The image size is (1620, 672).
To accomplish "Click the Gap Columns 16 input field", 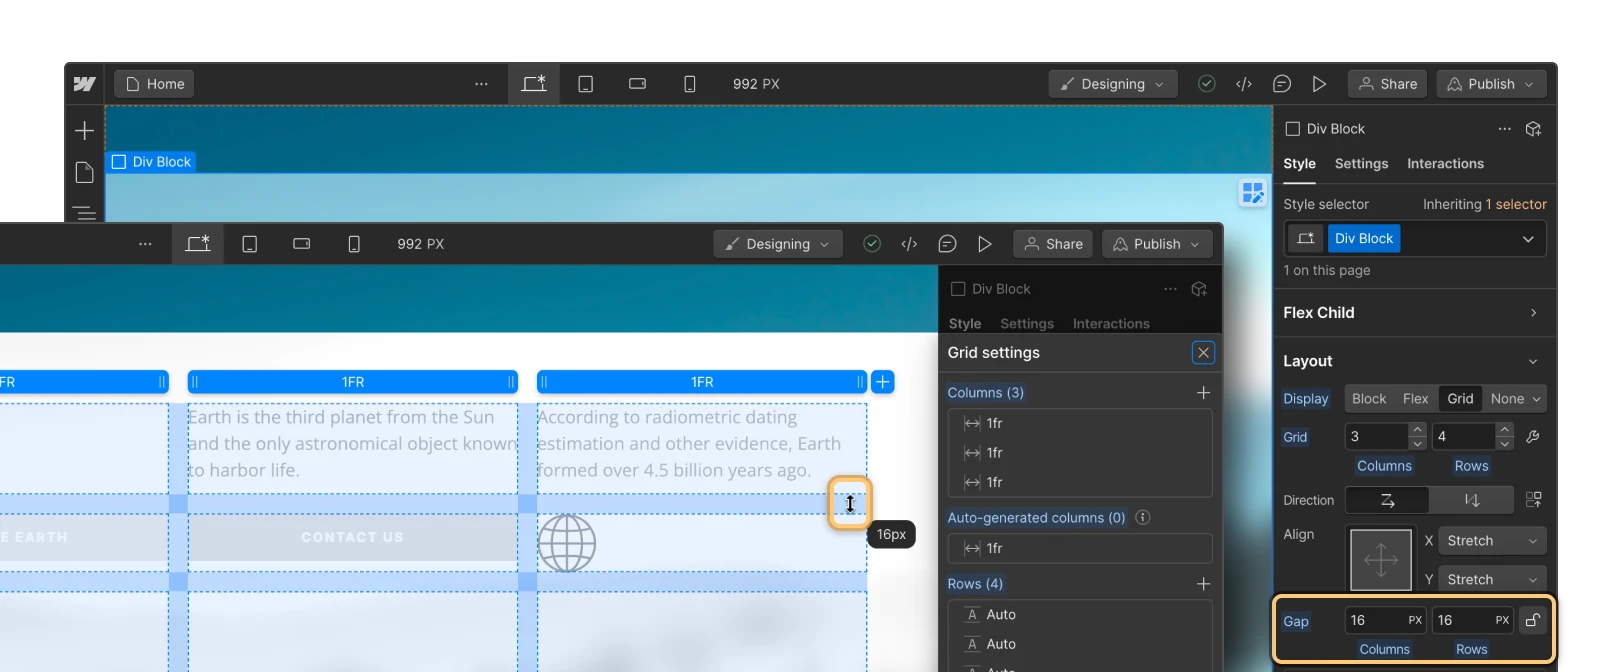I will click(x=1374, y=621).
